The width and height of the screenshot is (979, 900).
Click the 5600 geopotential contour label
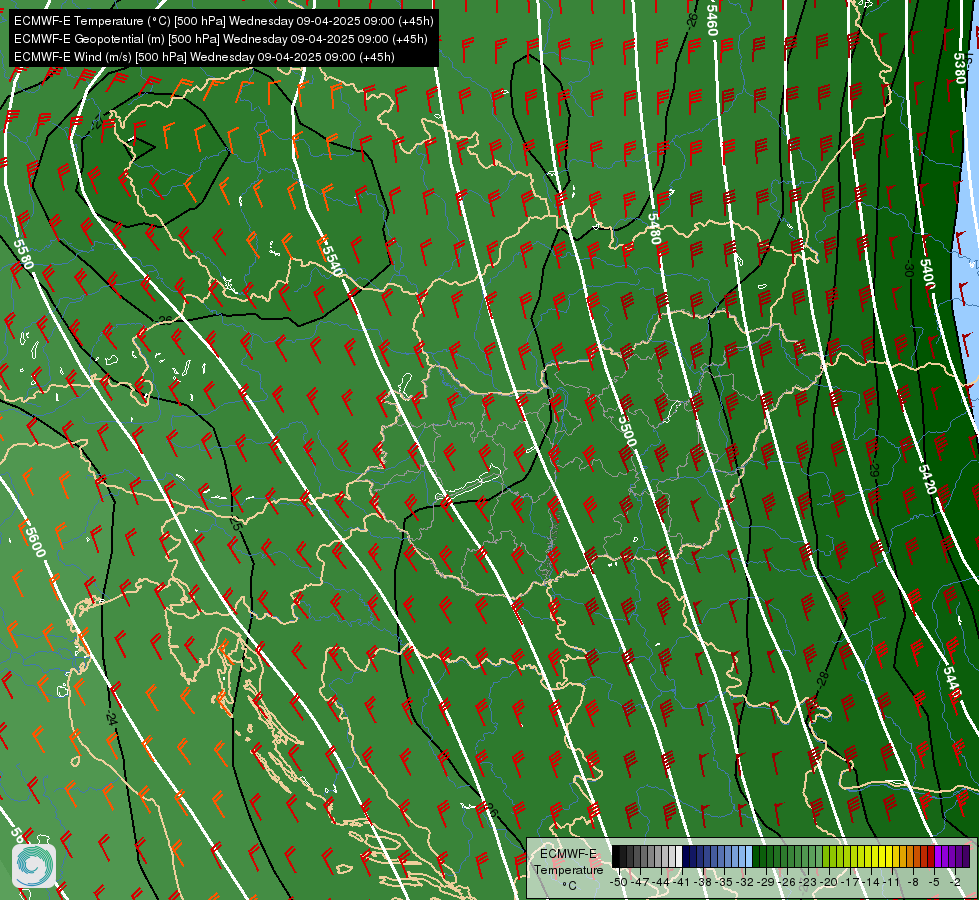tap(34, 541)
